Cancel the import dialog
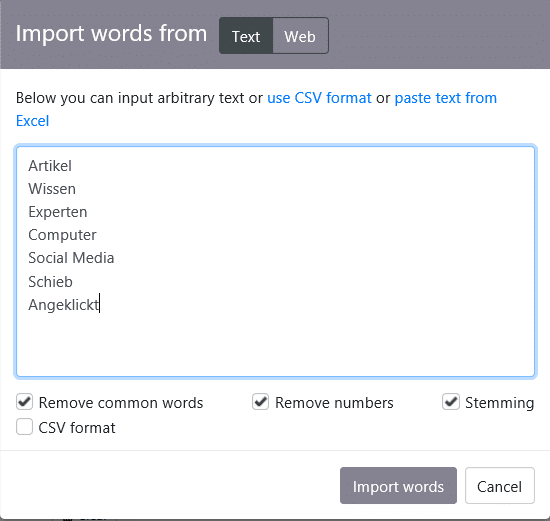The height and width of the screenshot is (521, 550). tap(500, 486)
